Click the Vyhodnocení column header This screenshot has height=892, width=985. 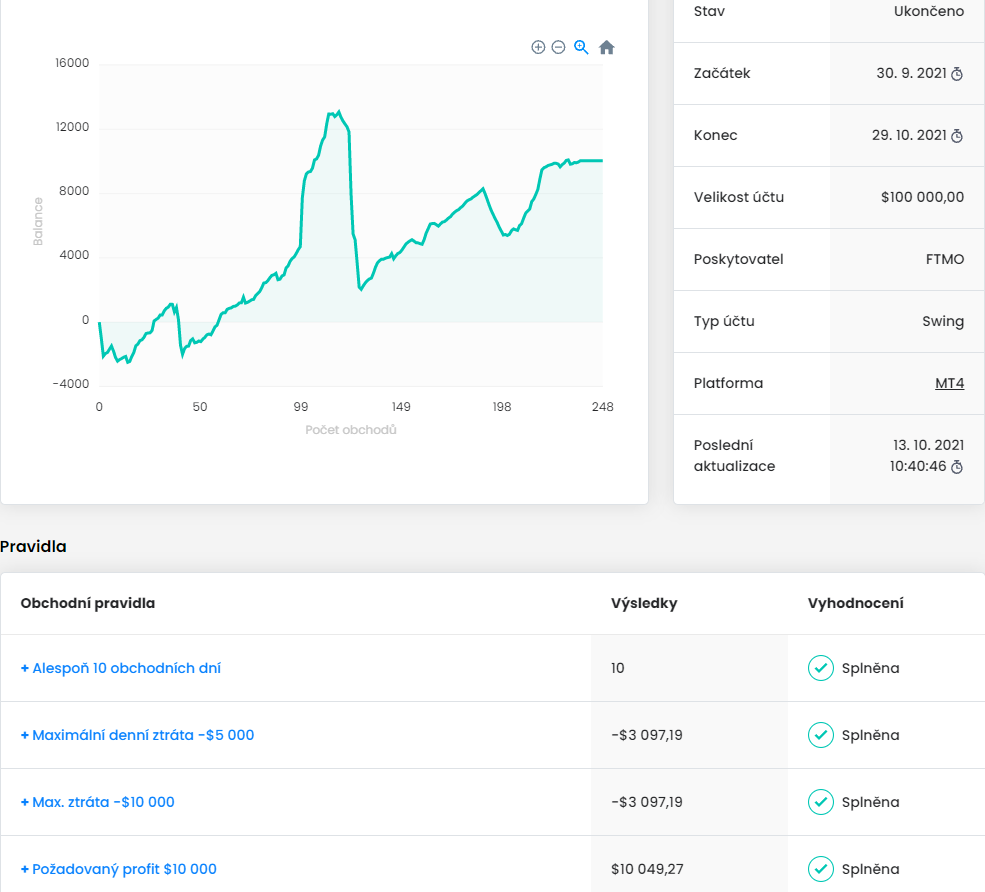(x=855, y=603)
